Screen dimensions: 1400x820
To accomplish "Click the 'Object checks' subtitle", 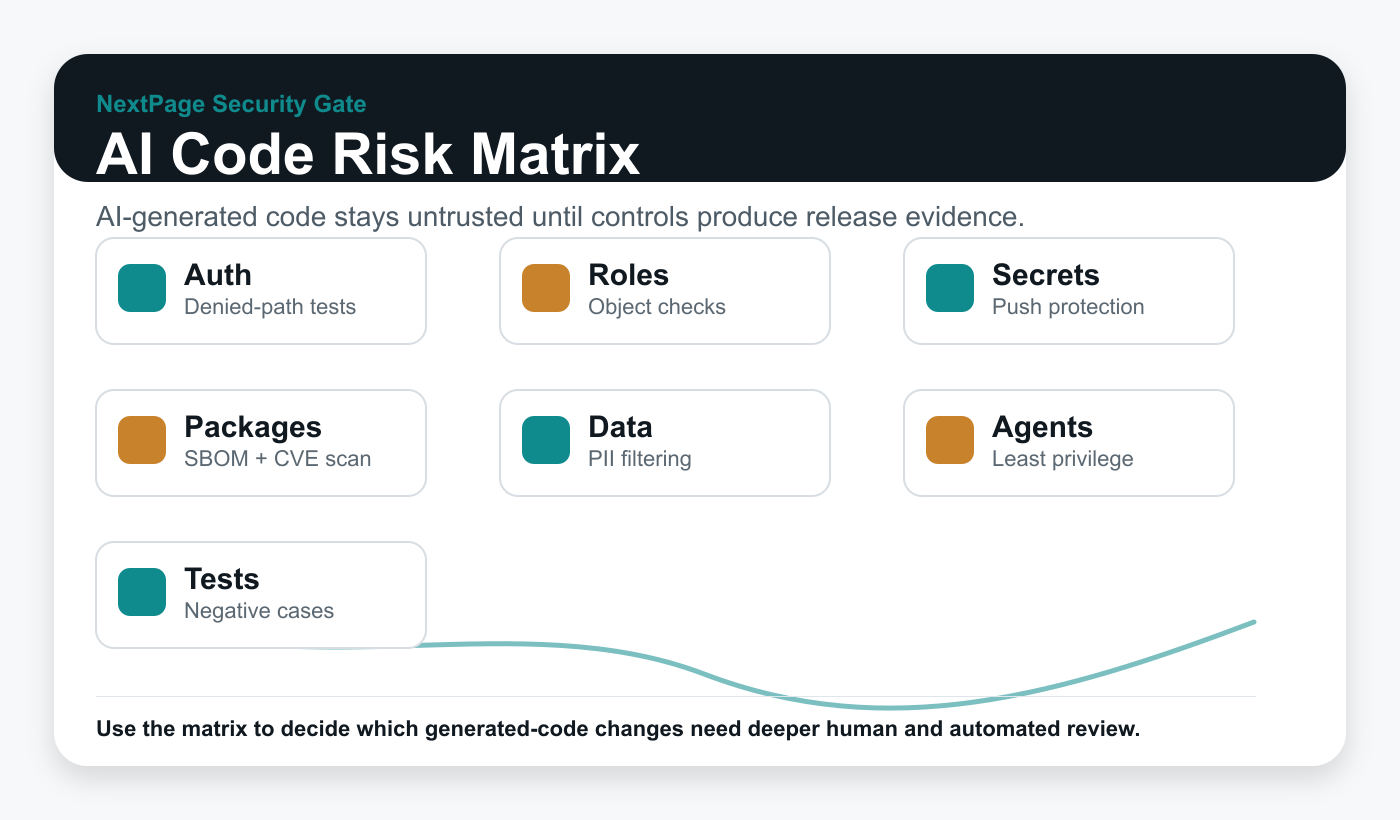I will [x=657, y=307].
